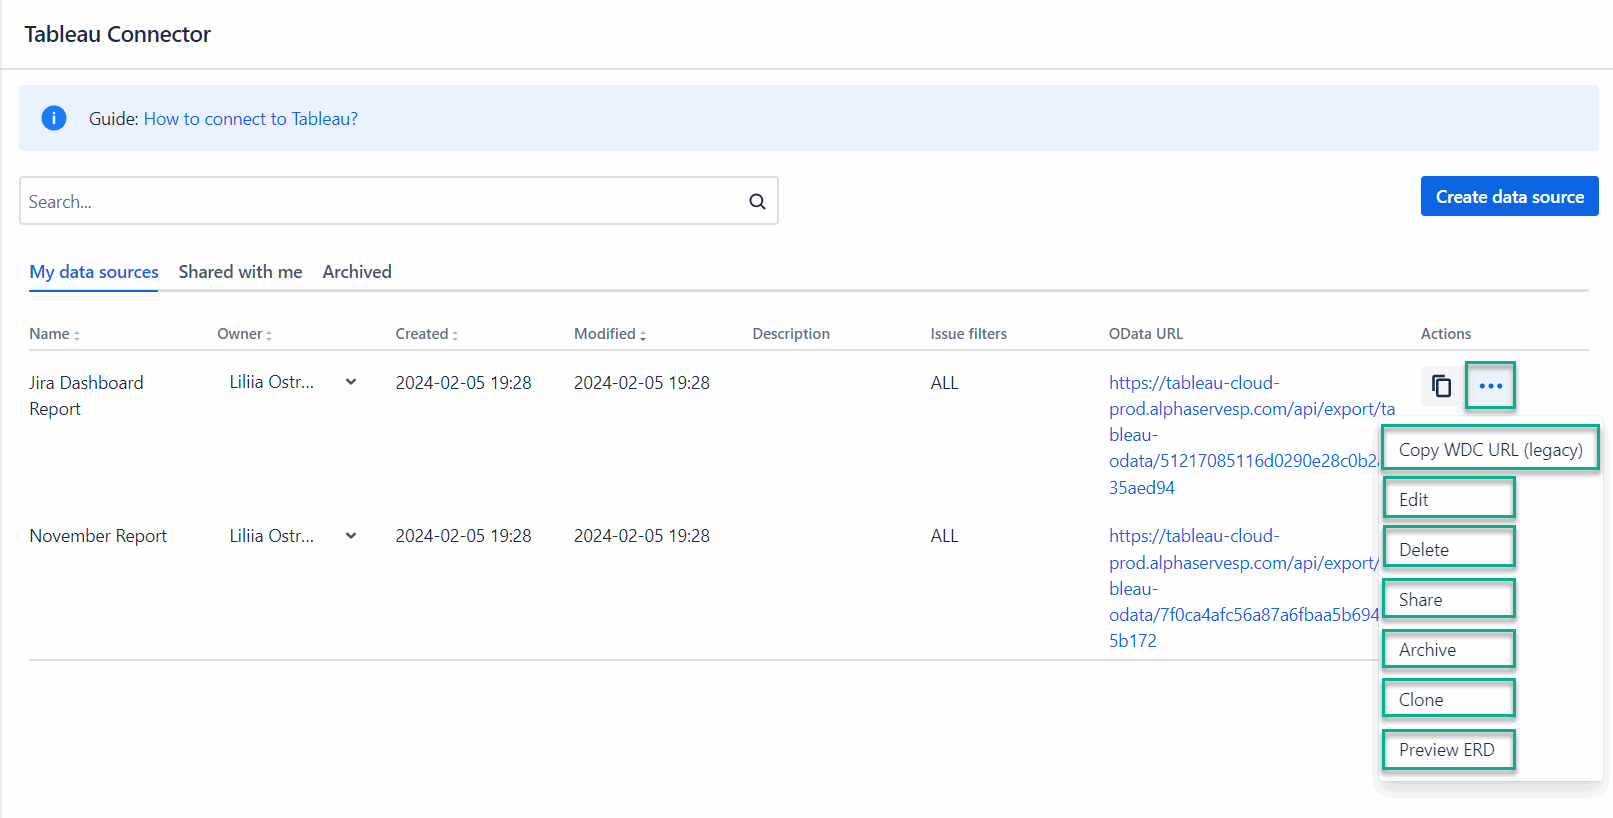Click Create data source button
The height and width of the screenshot is (818, 1613).
tap(1509, 196)
